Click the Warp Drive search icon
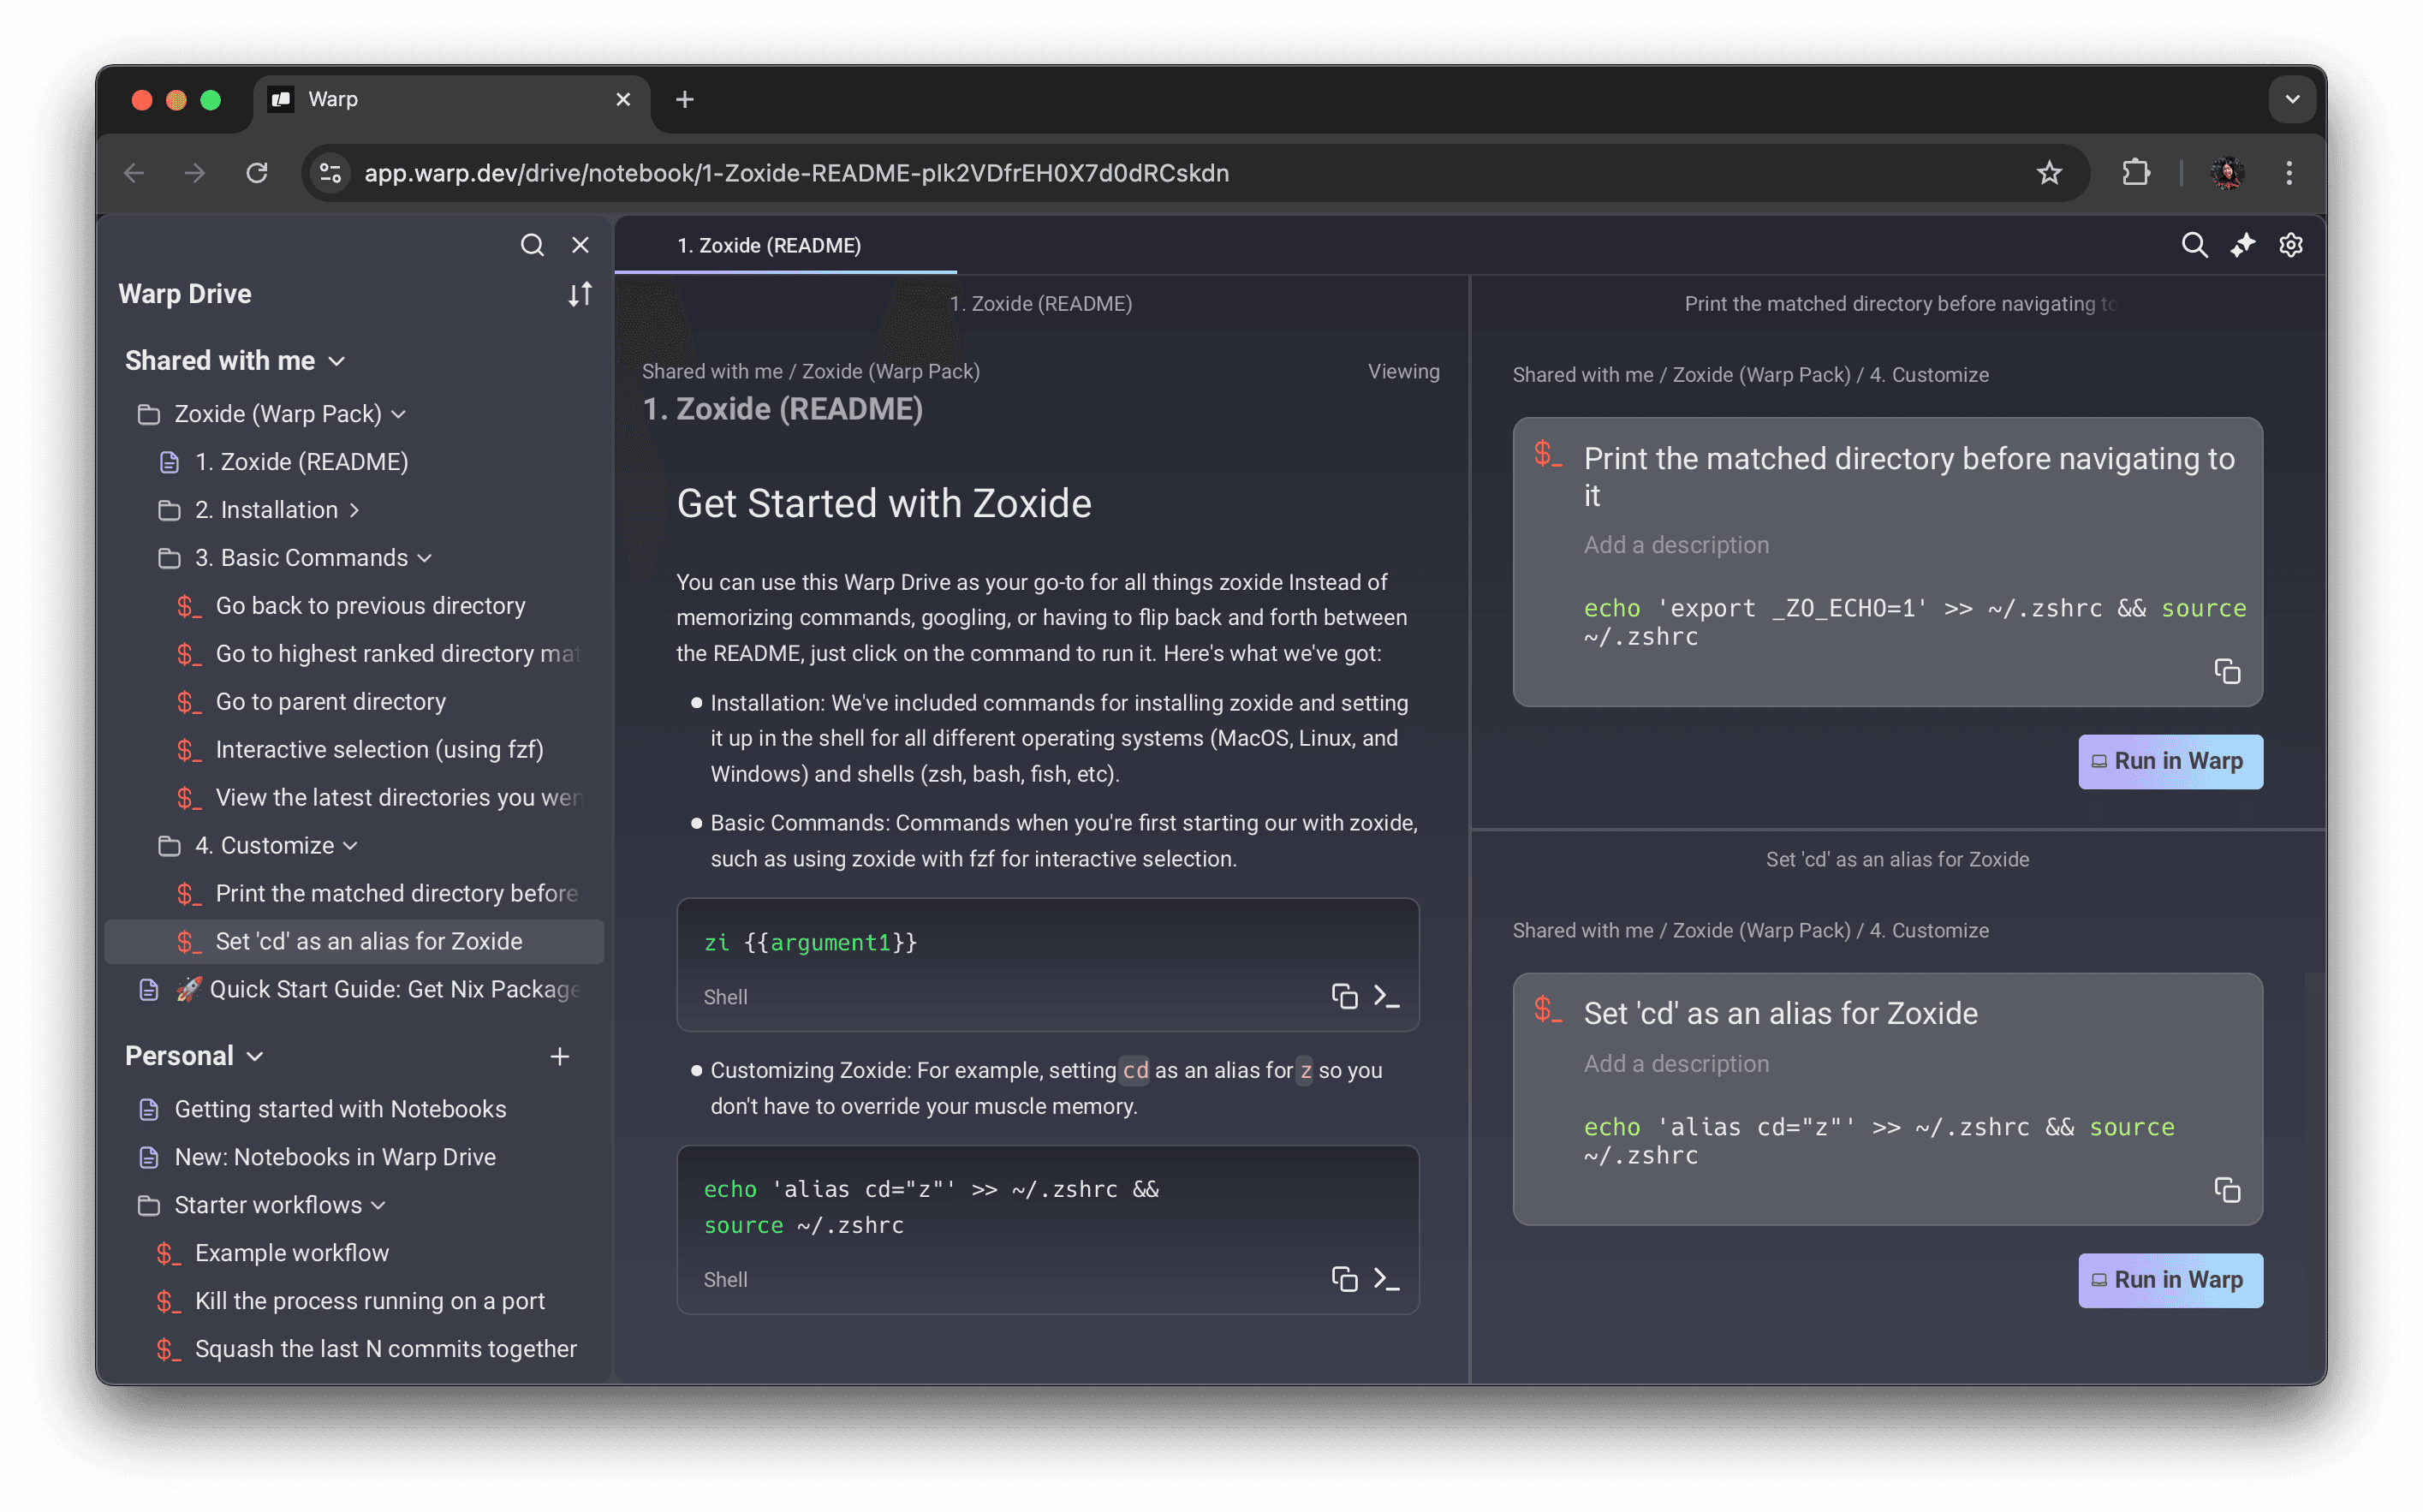The width and height of the screenshot is (2423, 1512). [532, 245]
